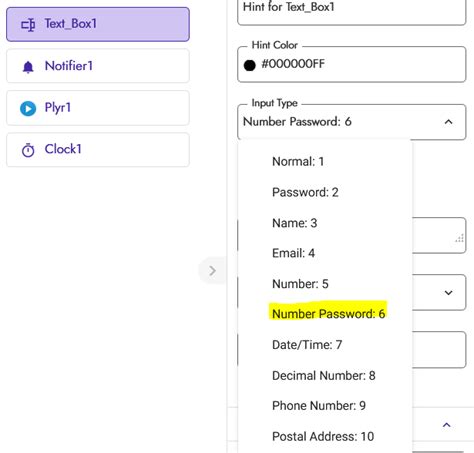Select the Clock1 component
474x453 pixels.
pyautogui.click(x=98, y=150)
